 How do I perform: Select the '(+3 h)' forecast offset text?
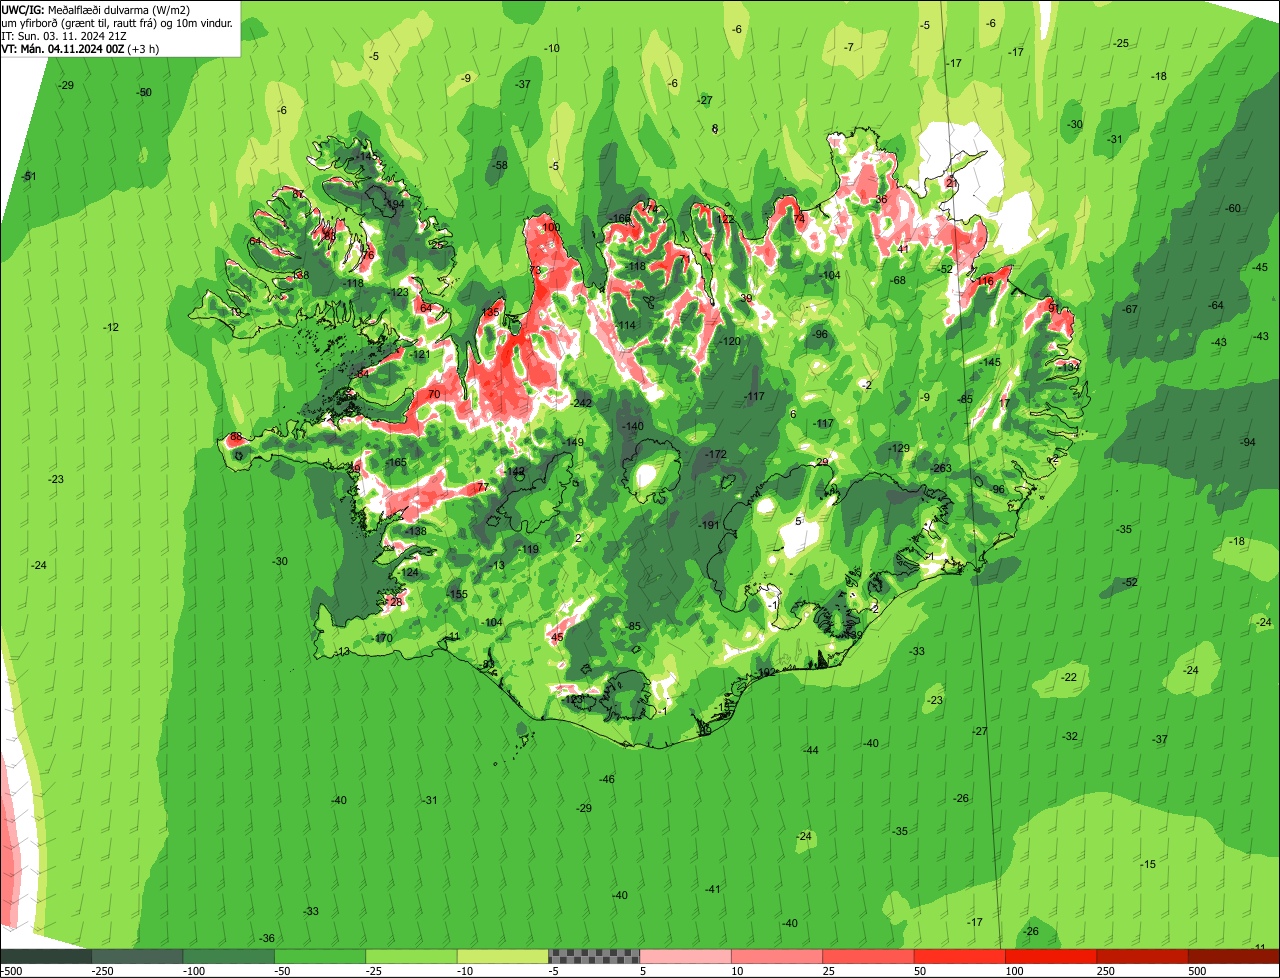tap(144, 48)
